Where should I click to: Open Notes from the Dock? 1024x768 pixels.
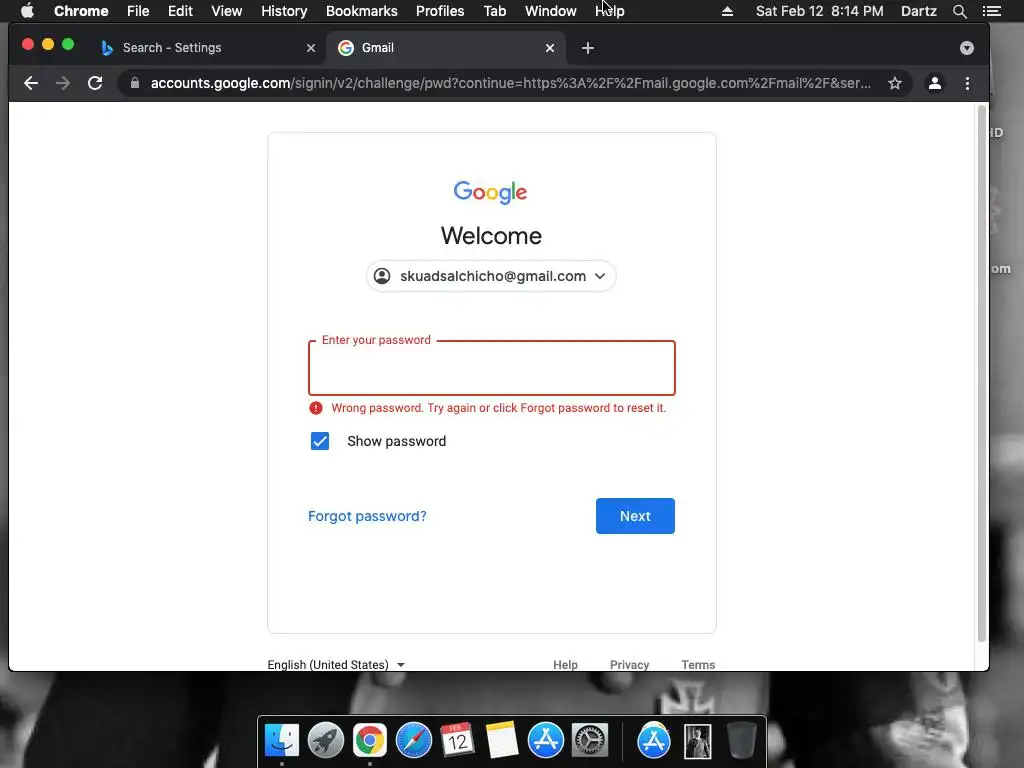[502, 741]
